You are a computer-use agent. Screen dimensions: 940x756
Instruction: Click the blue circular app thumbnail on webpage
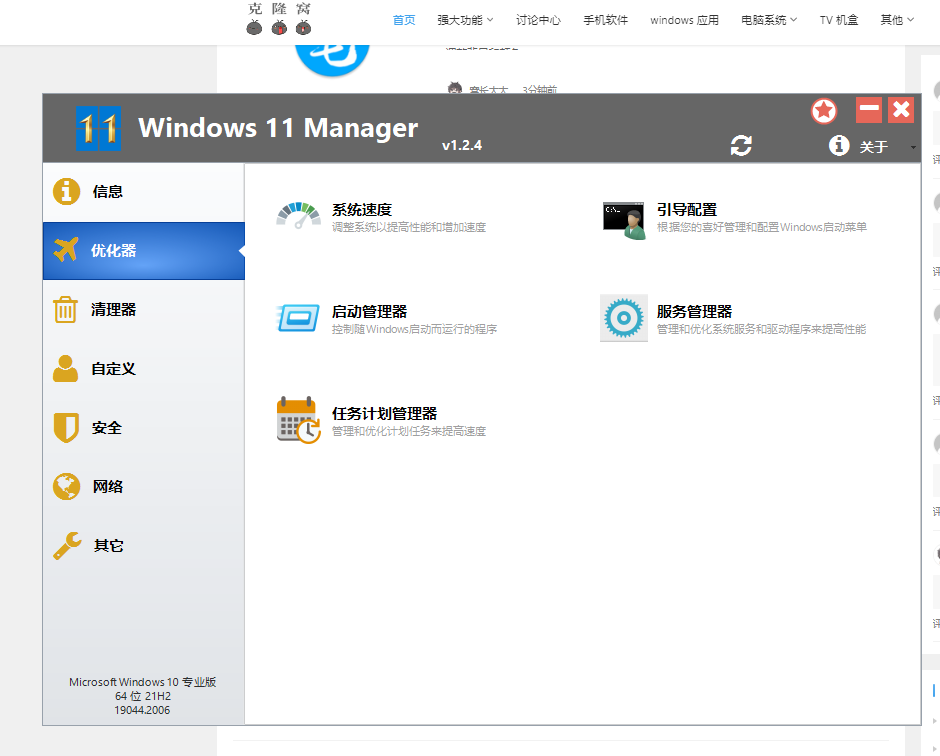tap(332, 60)
